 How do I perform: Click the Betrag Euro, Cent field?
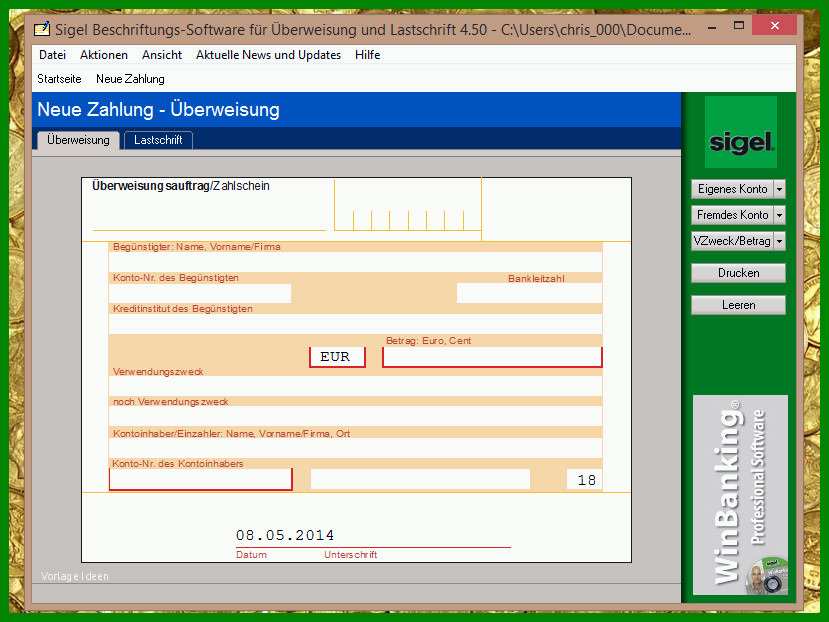[x=492, y=357]
